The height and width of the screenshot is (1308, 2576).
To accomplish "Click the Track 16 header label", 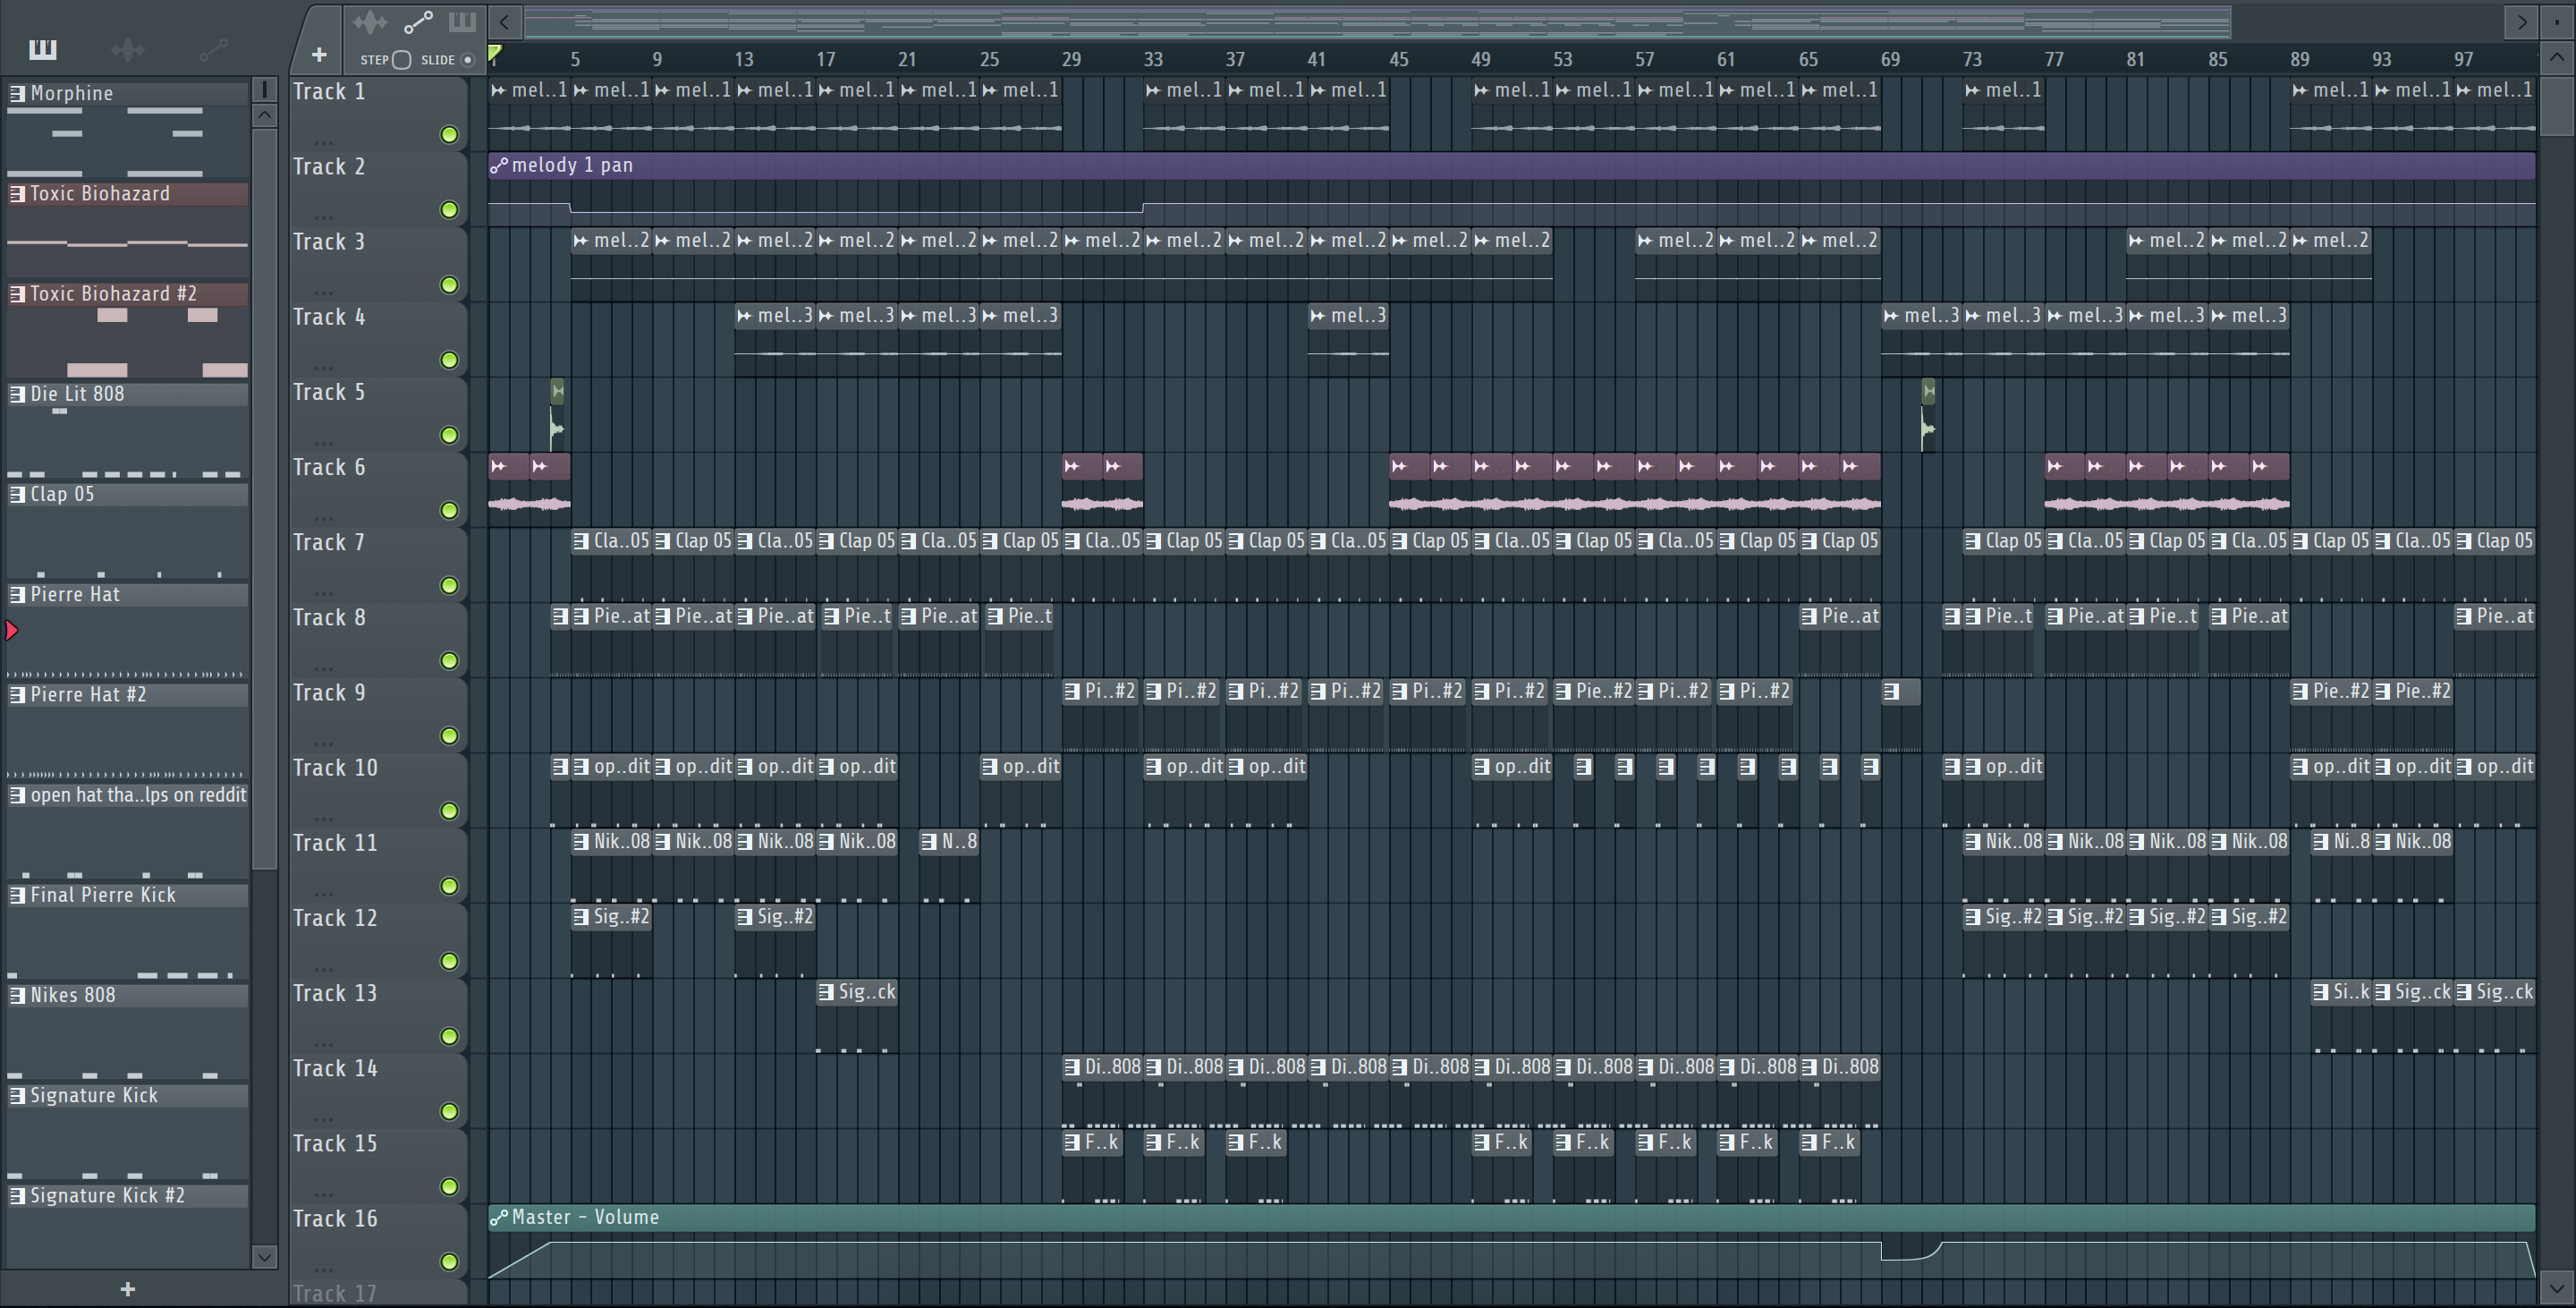I will (334, 1218).
